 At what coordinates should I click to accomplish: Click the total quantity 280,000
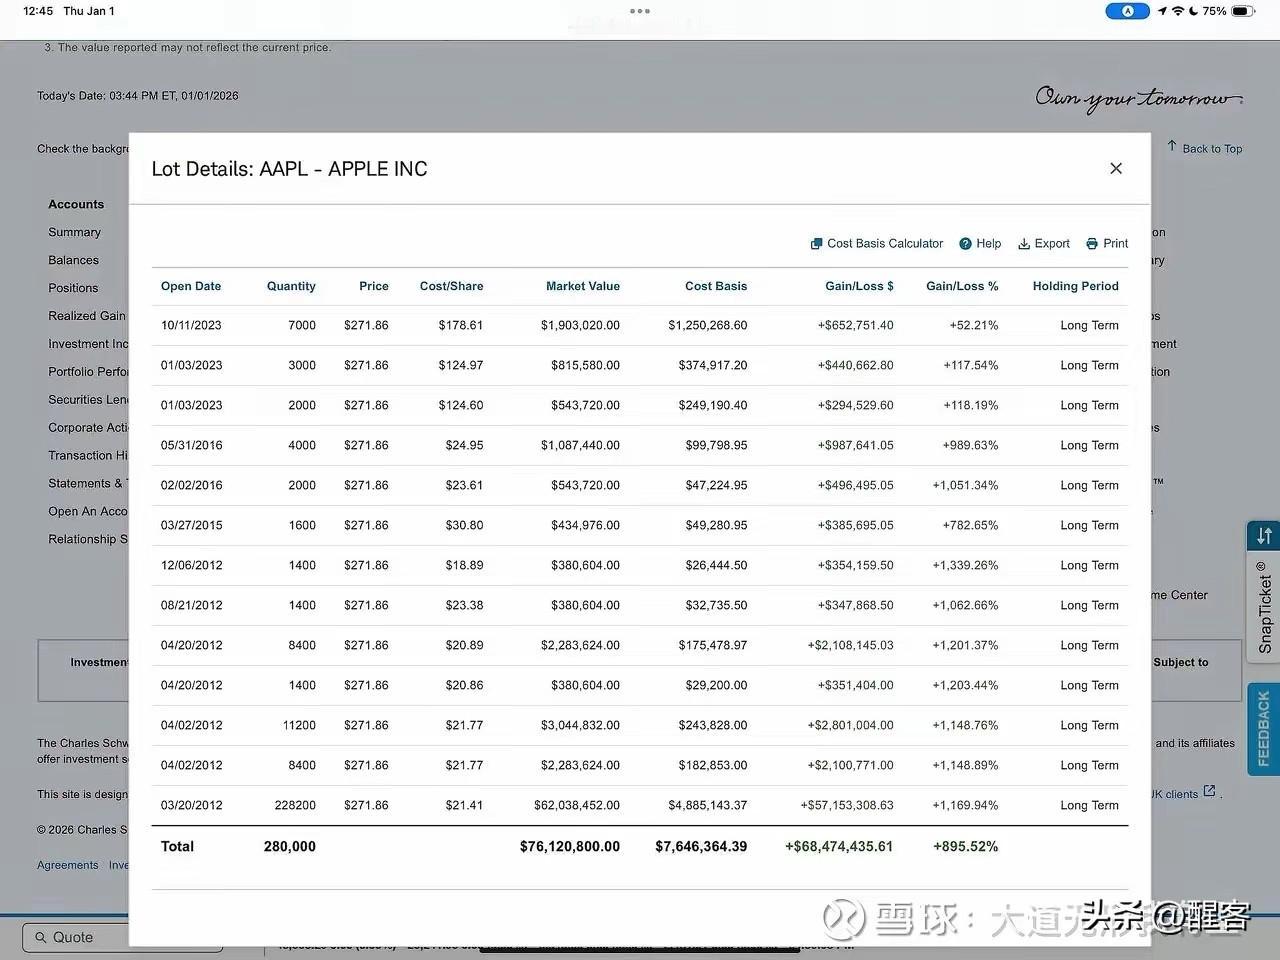pos(290,846)
